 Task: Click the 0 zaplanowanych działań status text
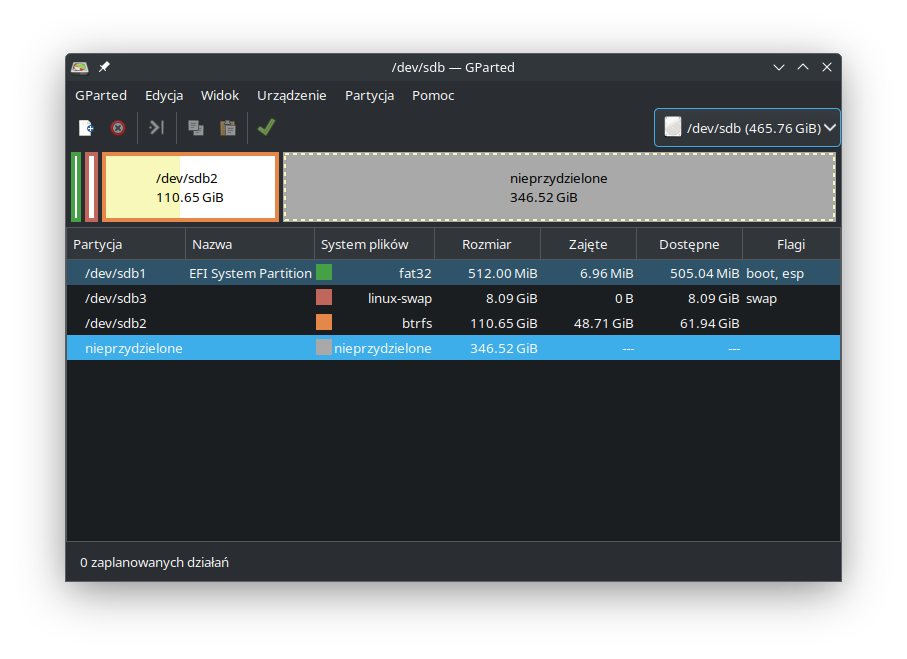click(154, 562)
